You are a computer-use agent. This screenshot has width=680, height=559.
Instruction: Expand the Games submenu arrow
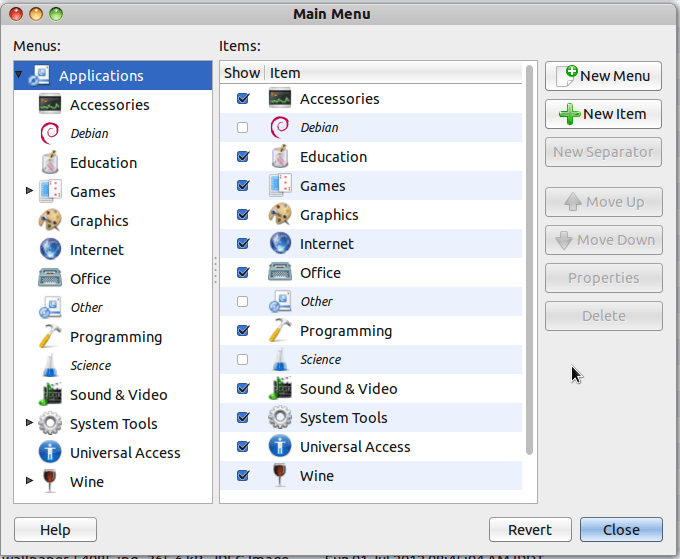29,192
